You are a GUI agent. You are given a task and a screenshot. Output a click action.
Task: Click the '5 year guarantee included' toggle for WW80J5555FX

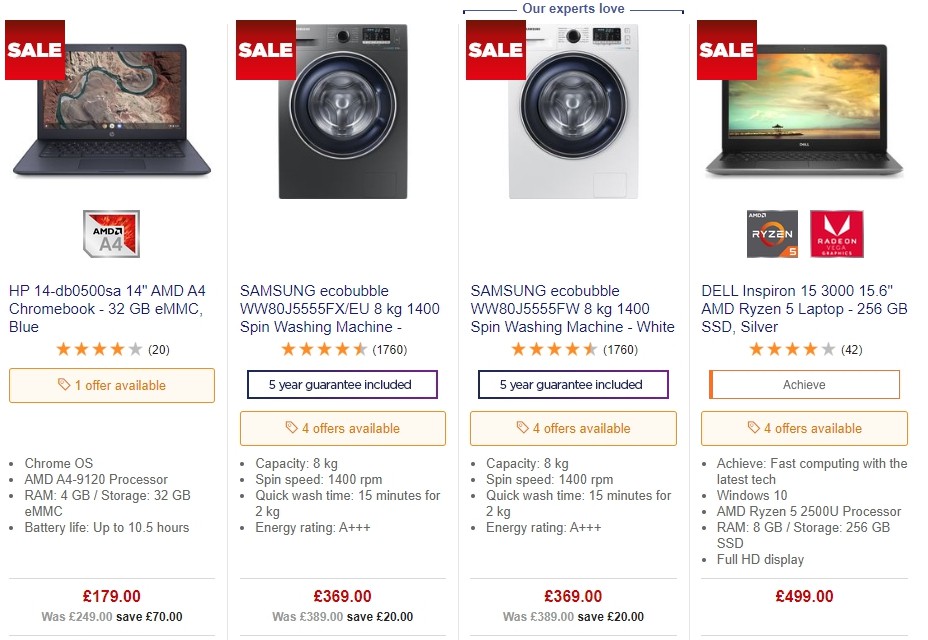[342, 384]
